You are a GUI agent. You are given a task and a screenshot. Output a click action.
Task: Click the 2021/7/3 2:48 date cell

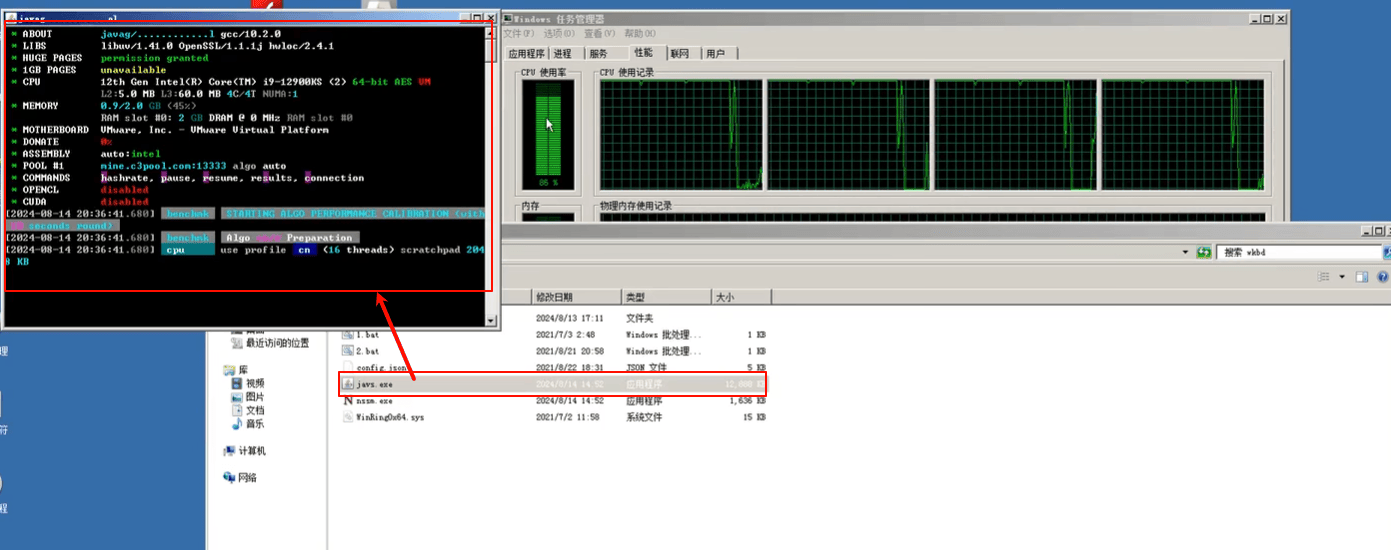click(565, 334)
